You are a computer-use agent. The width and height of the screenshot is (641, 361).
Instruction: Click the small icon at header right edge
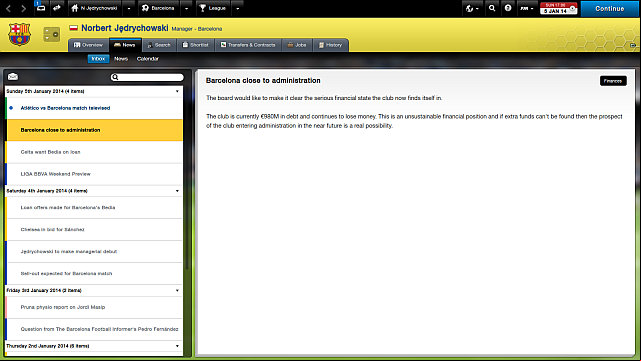(633, 45)
